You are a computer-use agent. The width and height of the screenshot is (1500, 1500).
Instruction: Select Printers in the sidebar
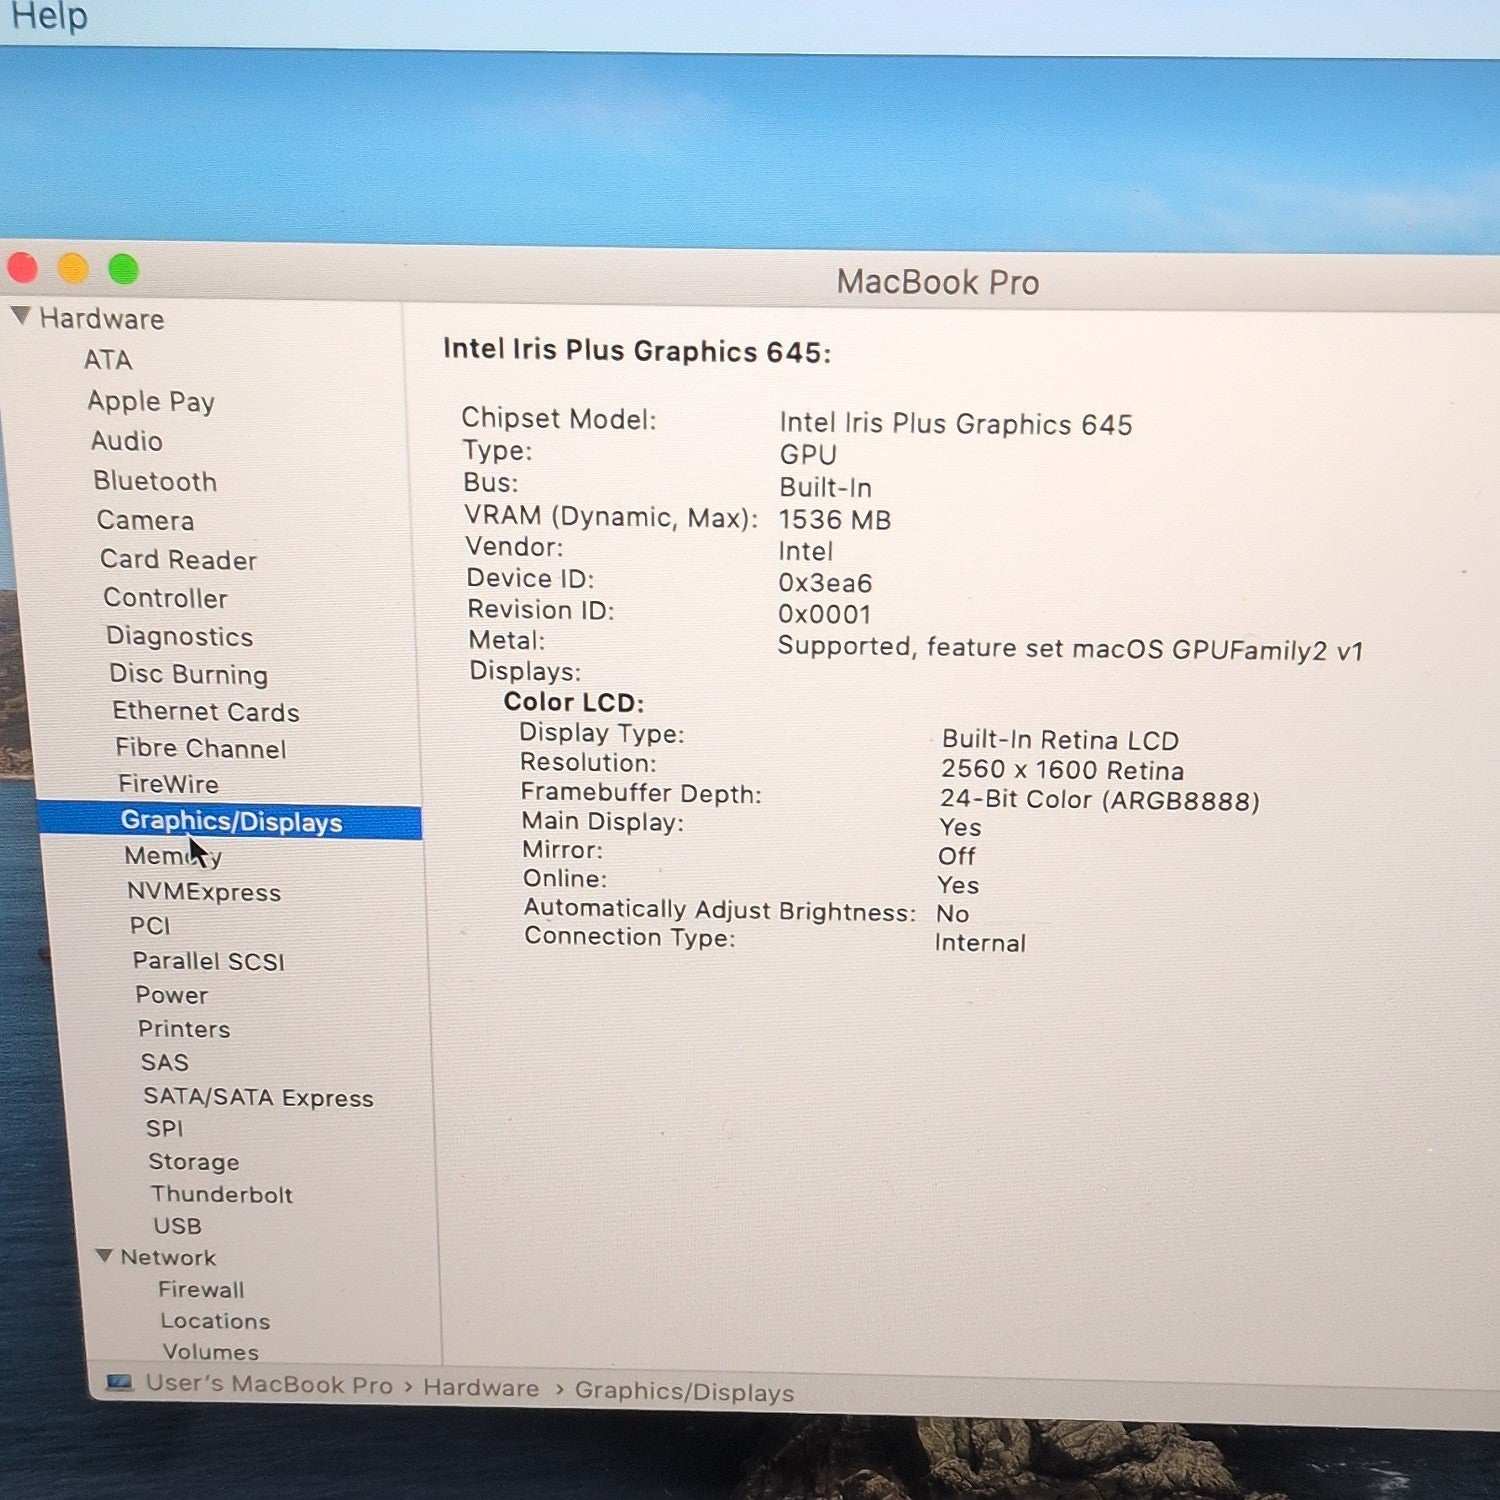click(184, 1029)
